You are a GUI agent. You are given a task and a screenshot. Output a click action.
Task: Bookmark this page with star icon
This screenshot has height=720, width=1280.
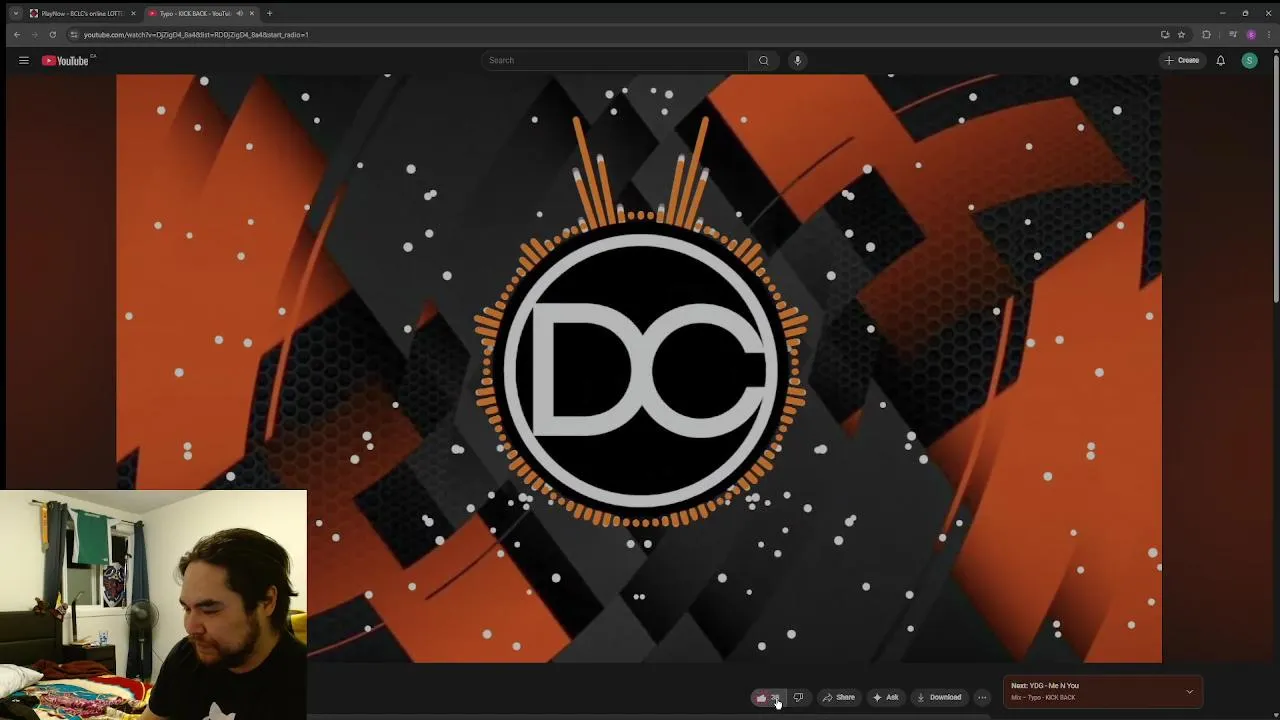coord(1181,34)
